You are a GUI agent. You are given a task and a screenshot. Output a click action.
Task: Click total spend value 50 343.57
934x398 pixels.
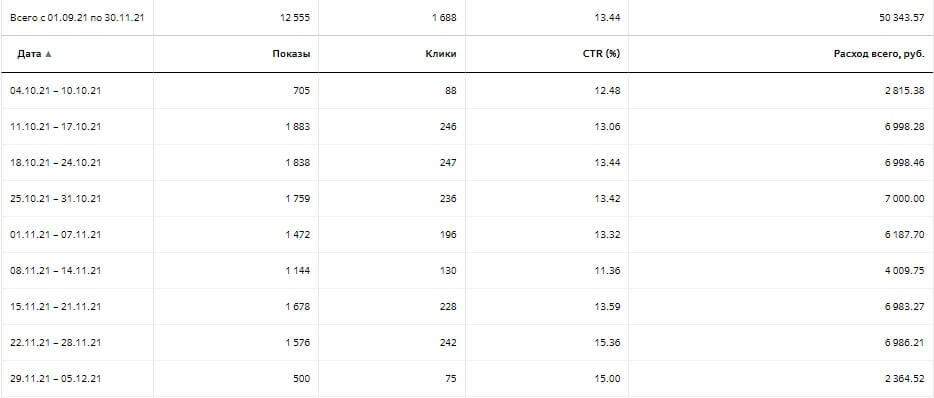[x=902, y=18]
